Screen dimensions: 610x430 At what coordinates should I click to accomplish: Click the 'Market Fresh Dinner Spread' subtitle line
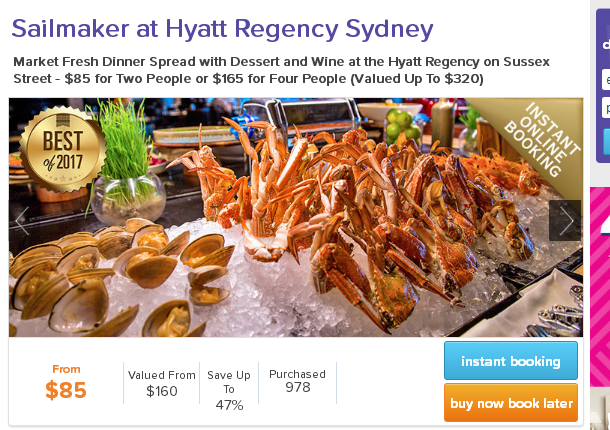coord(281,62)
